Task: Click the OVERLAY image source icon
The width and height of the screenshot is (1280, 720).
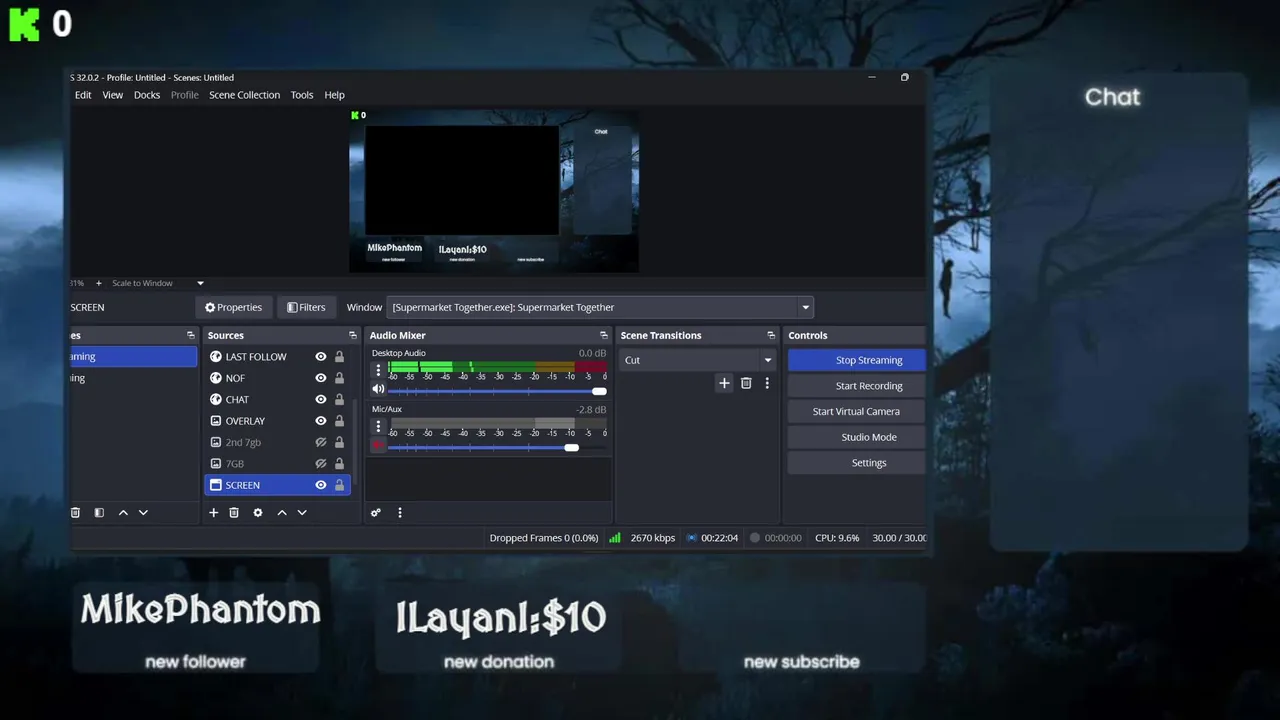Action: coord(216,421)
